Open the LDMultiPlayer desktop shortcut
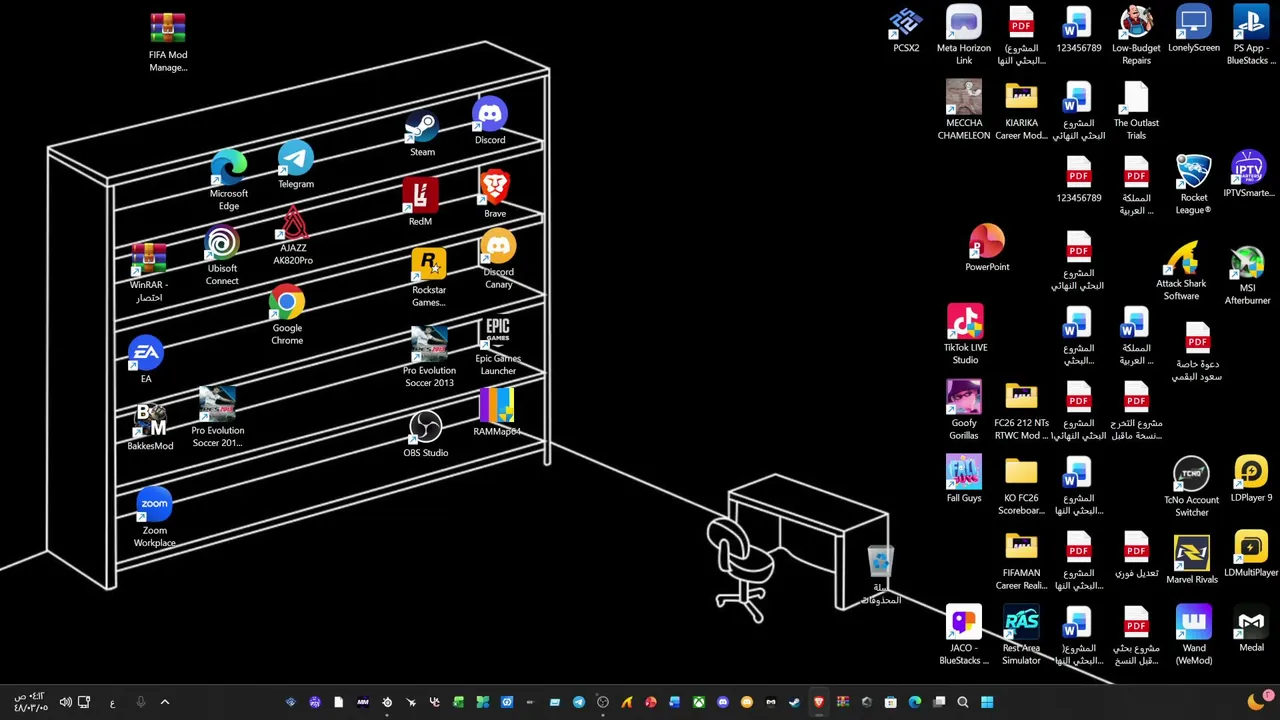The width and height of the screenshot is (1280, 720). [1251, 555]
